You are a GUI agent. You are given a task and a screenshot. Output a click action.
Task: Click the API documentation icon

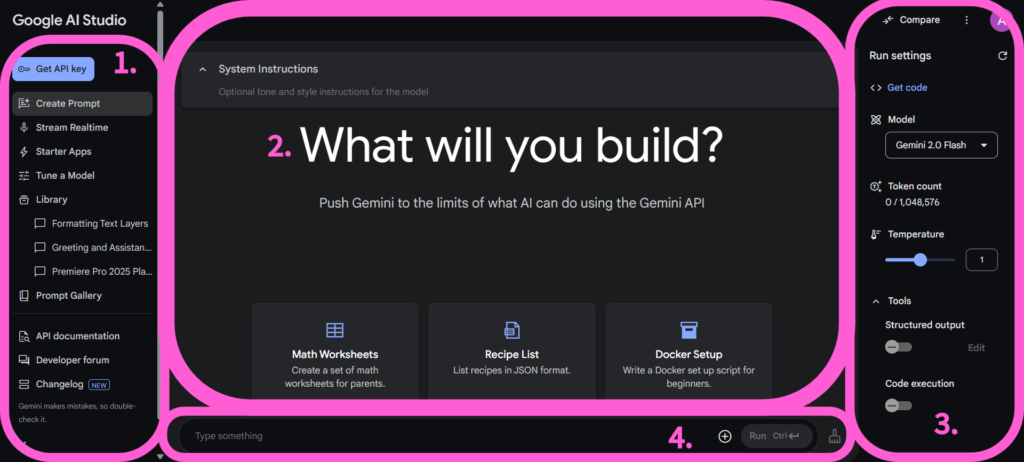click(24, 337)
